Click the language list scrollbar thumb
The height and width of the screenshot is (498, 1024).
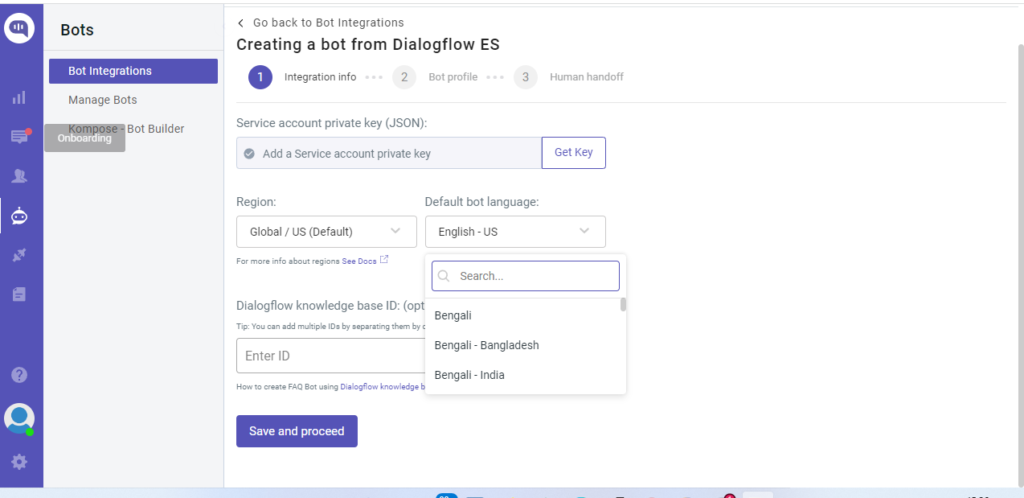623,304
